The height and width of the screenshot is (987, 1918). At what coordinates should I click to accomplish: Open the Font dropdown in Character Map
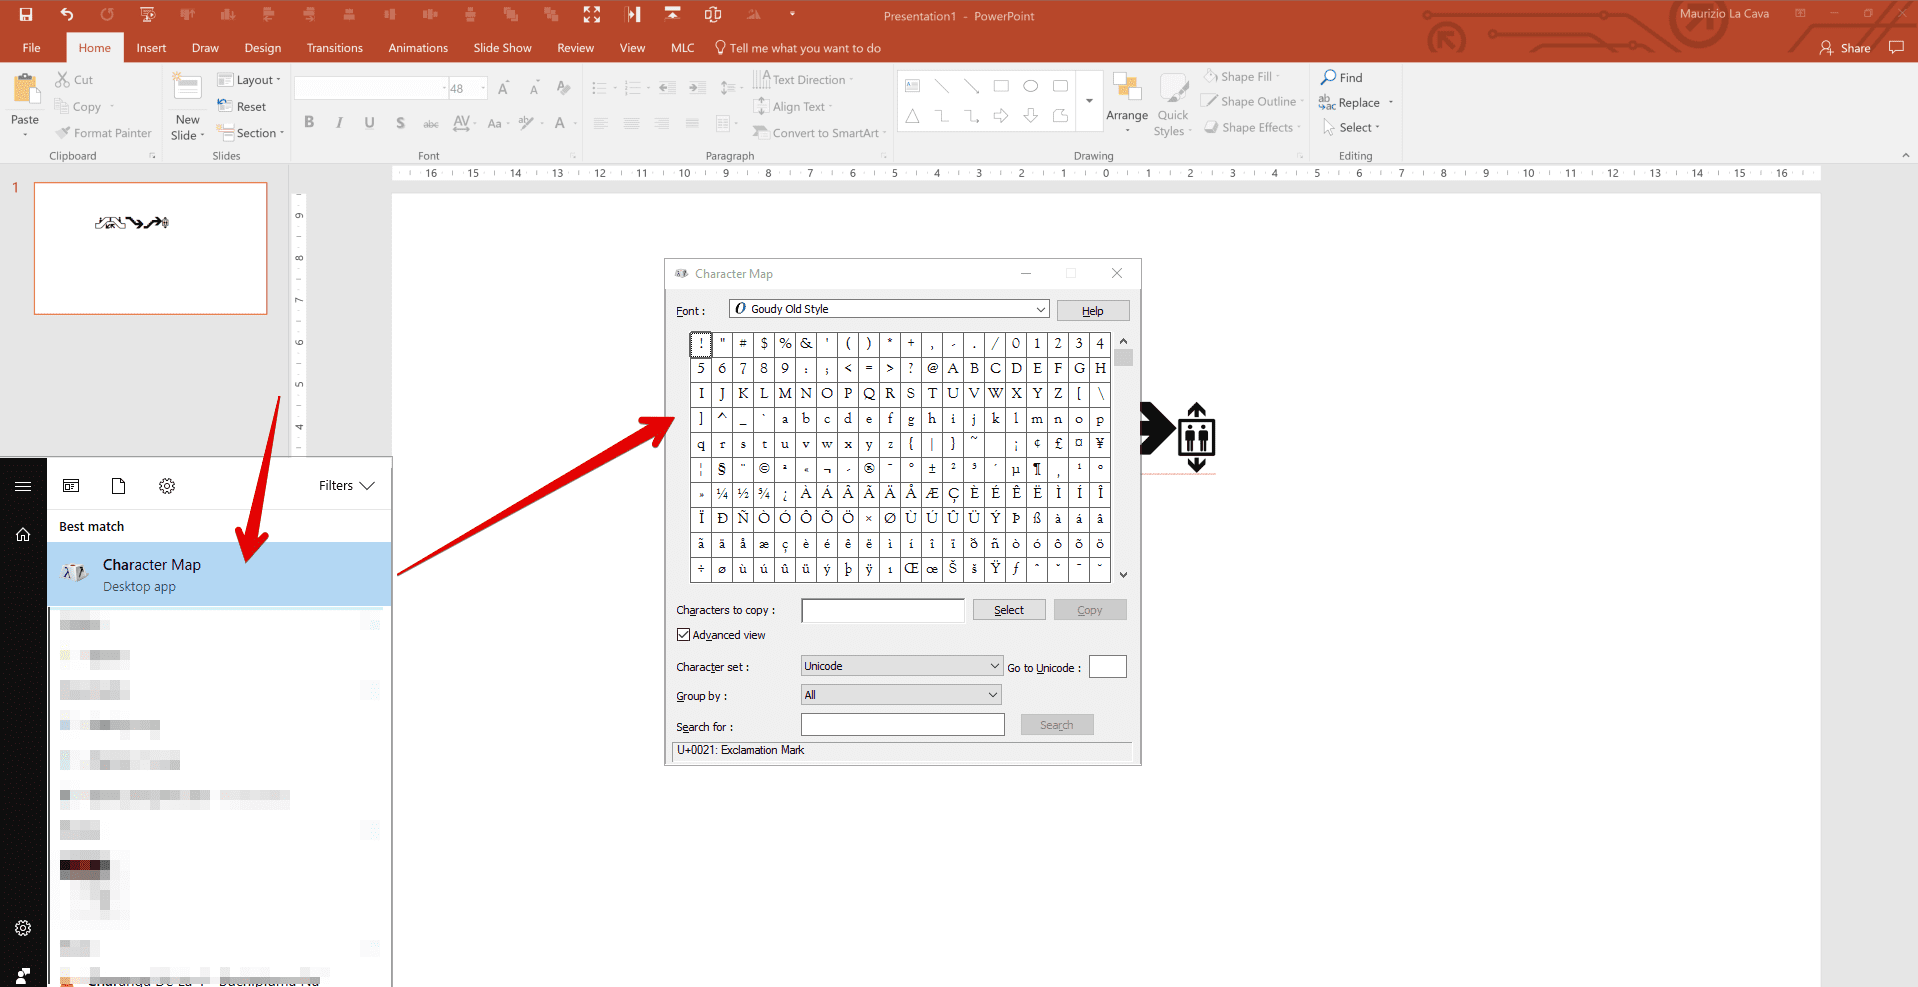pos(887,309)
